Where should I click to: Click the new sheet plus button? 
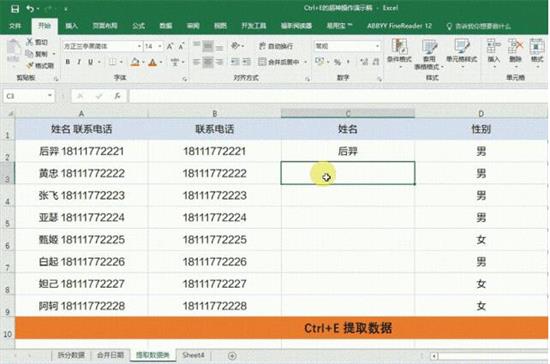(x=232, y=356)
